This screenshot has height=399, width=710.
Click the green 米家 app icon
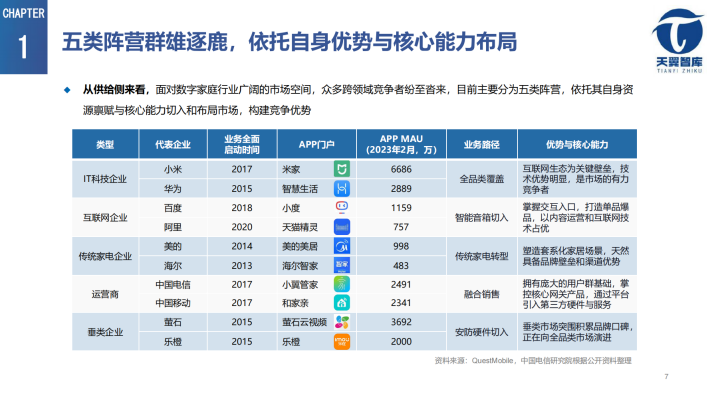click(342, 169)
